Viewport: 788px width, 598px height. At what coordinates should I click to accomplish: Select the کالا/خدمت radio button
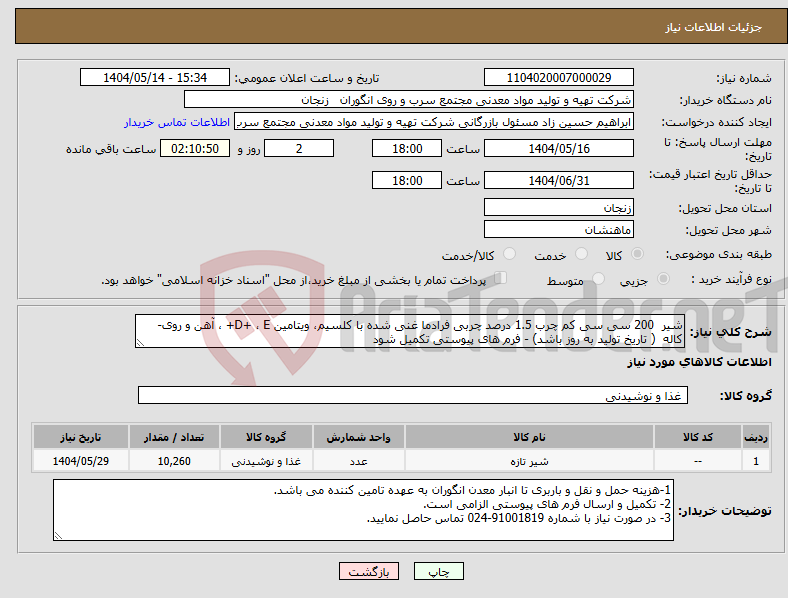[x=509, y=254]
